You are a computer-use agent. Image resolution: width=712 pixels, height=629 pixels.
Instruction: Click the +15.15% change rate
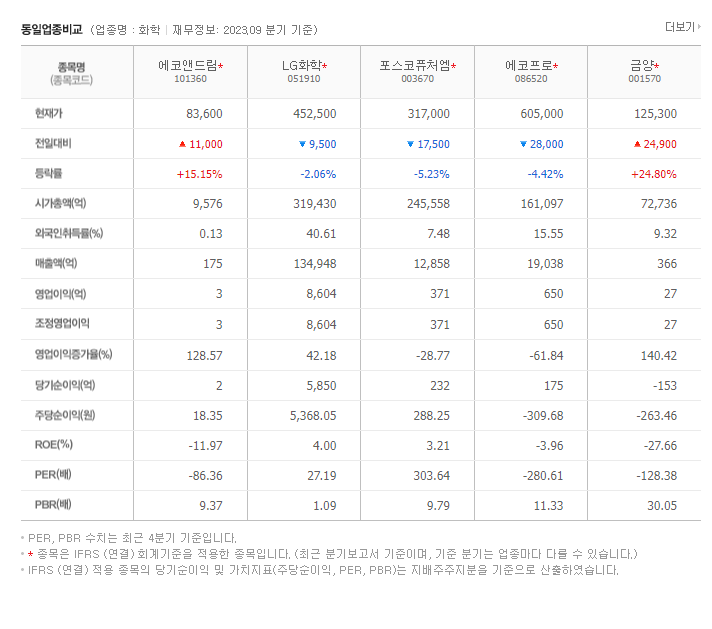pyautogui.click(x=200, y=174)
